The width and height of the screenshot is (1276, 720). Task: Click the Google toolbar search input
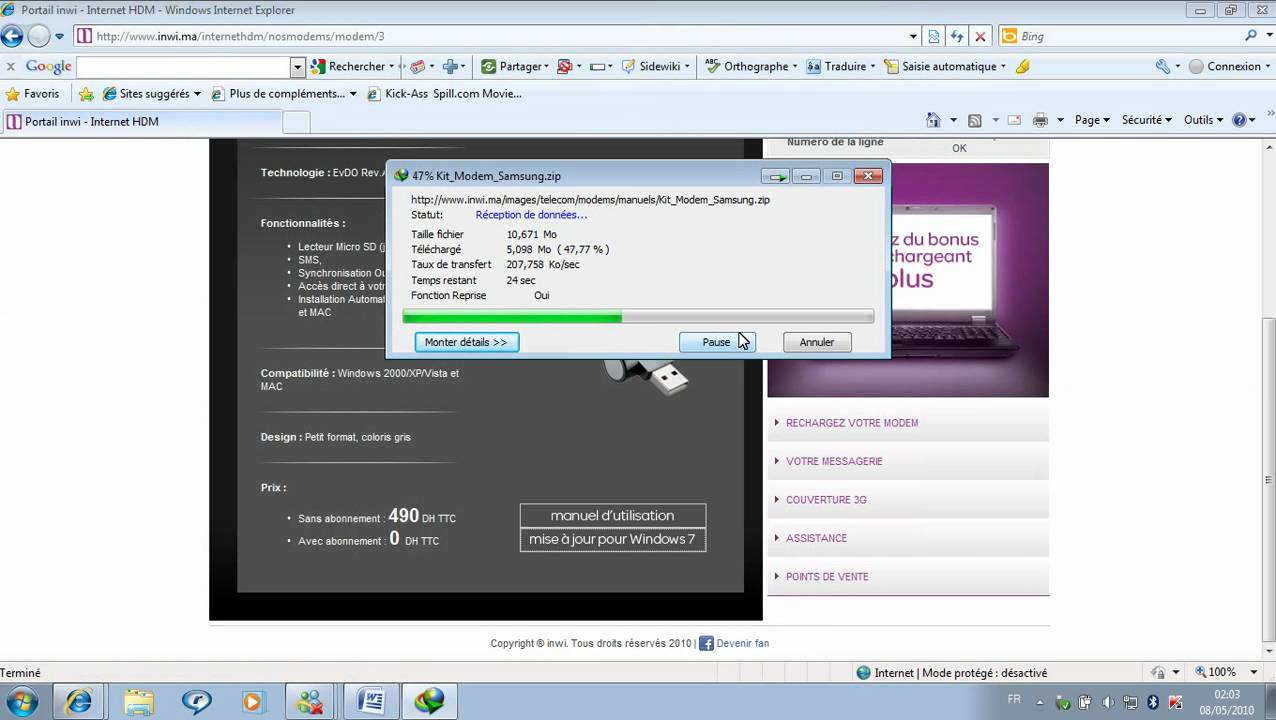click(183, 66)
